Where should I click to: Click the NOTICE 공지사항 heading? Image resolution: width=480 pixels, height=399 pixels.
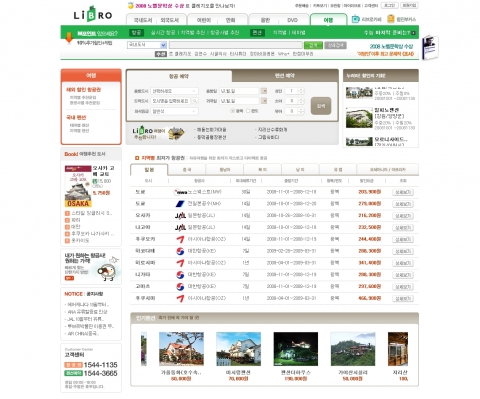(84, 294)
